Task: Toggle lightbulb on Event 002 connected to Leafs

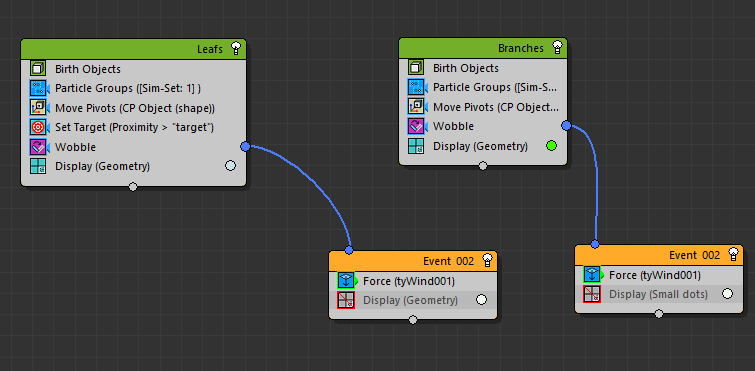Action: 488,260
